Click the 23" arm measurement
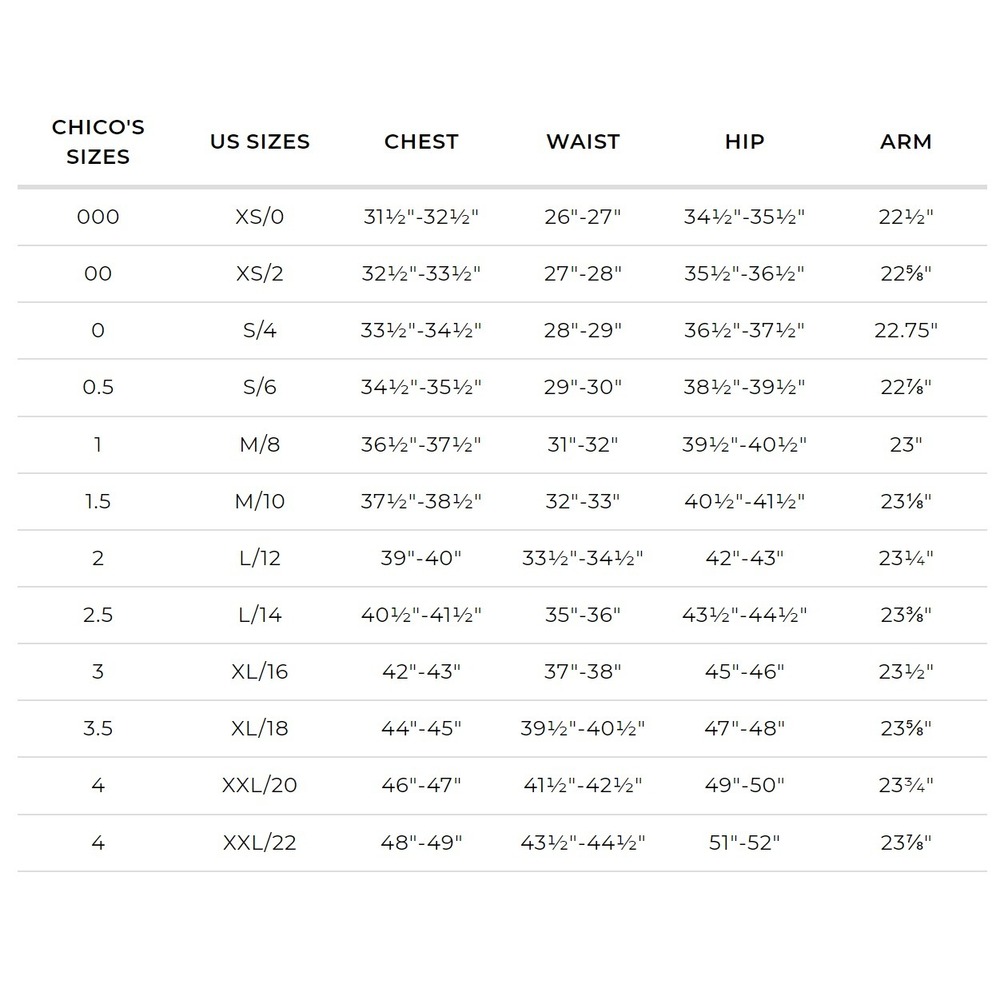The height and width of the screenshot is (1000, 1000). point(906,445)
